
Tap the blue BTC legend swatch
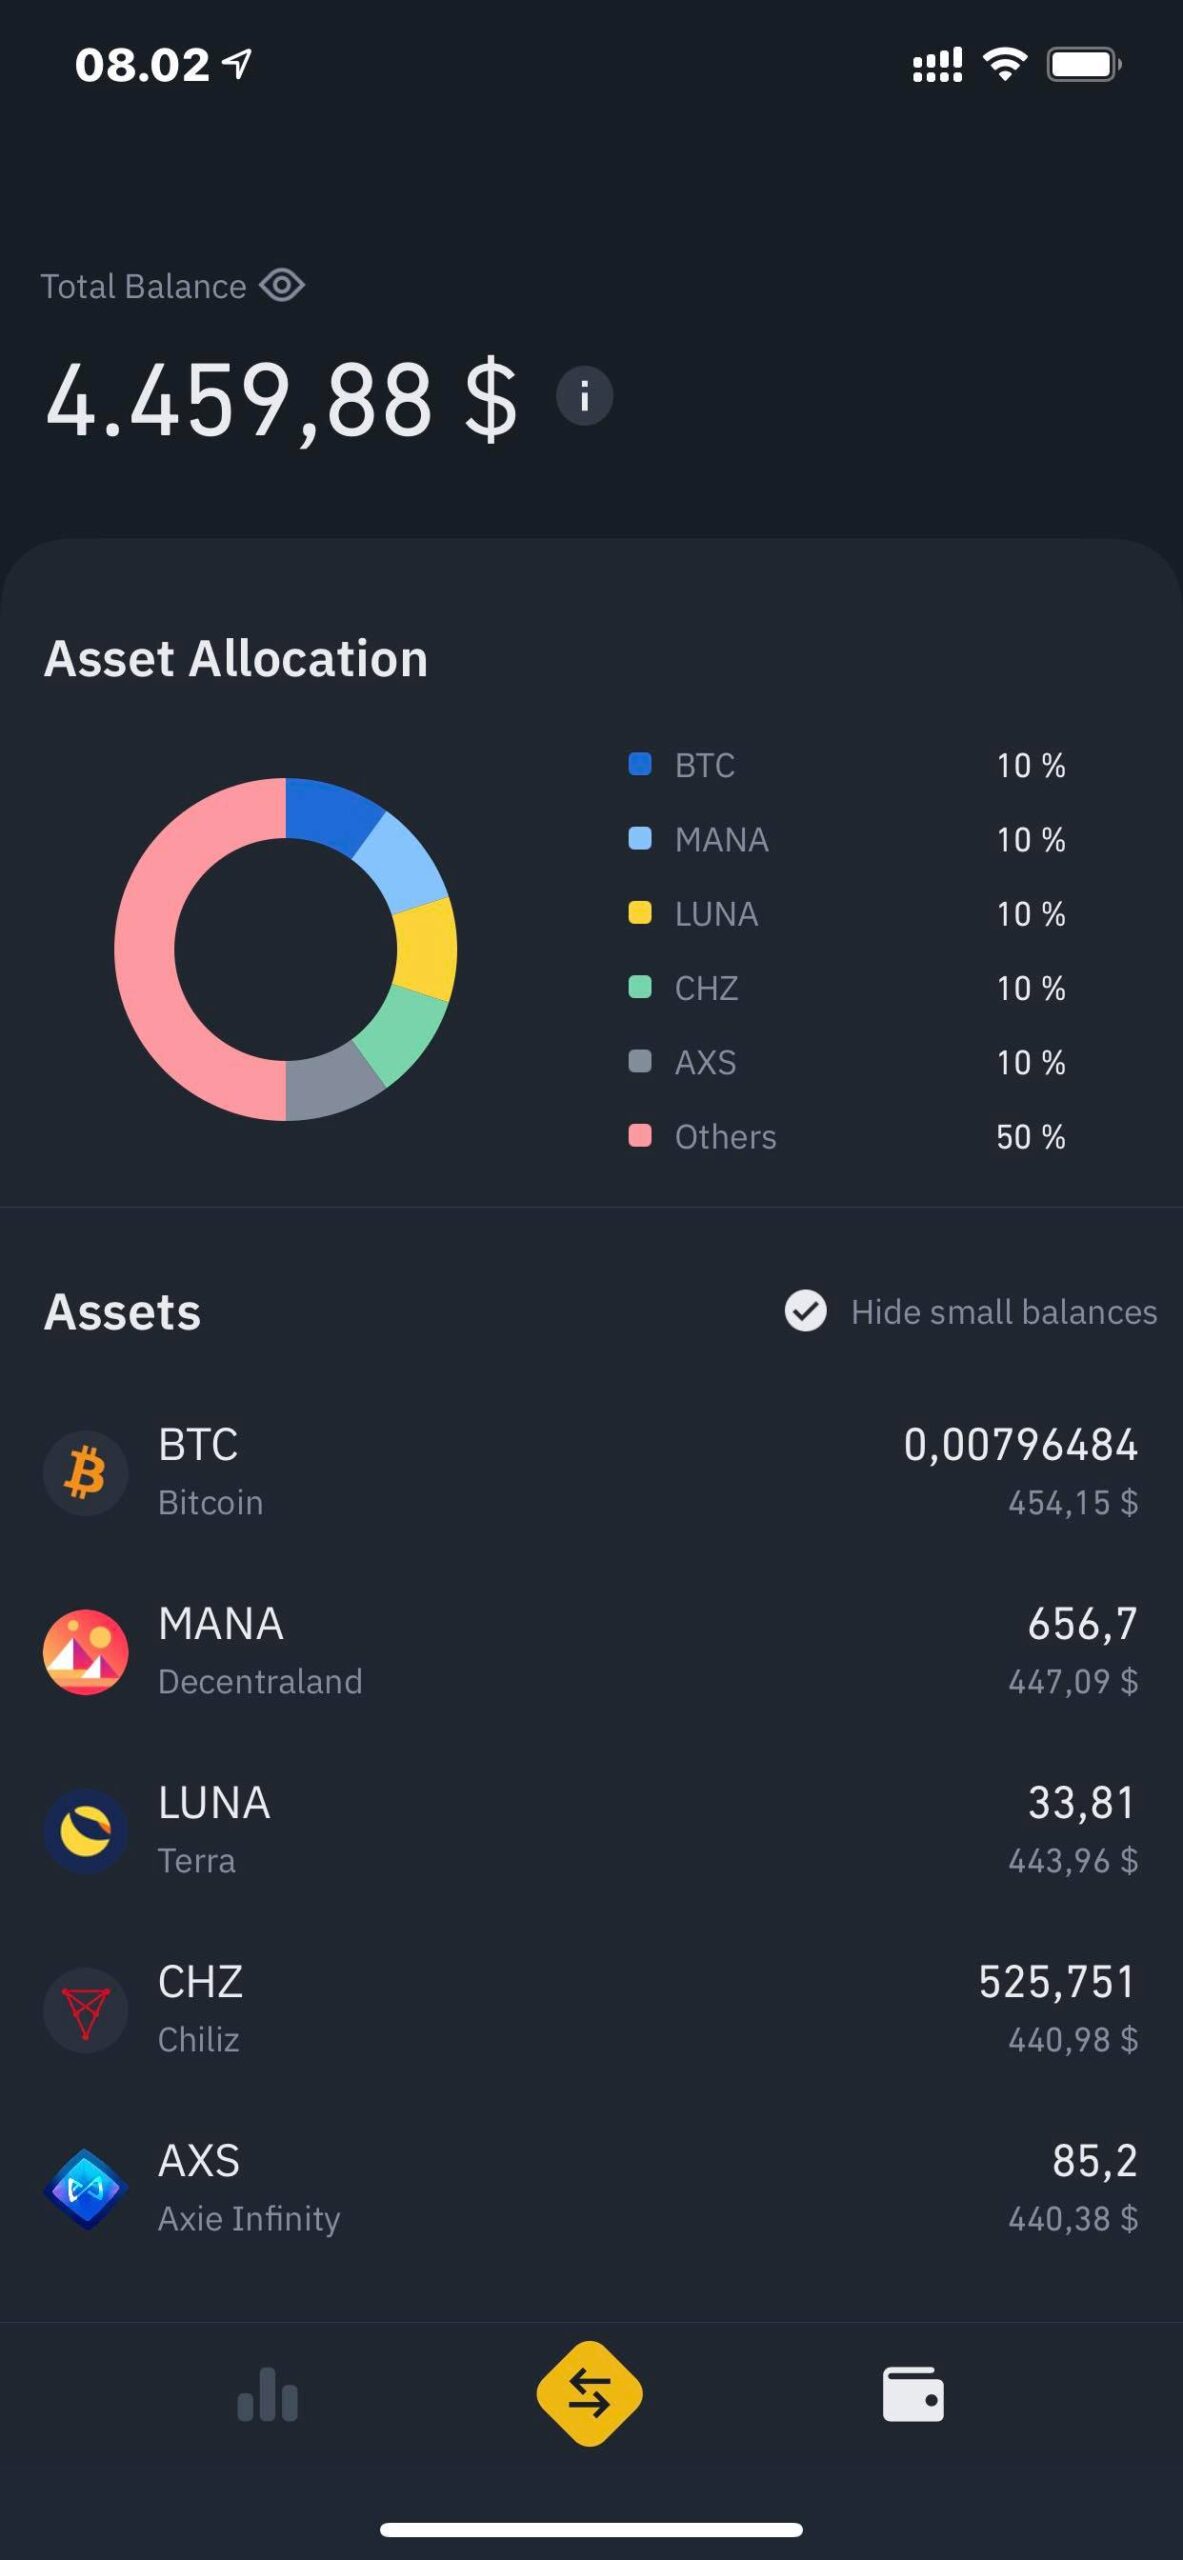pos(640,763)
